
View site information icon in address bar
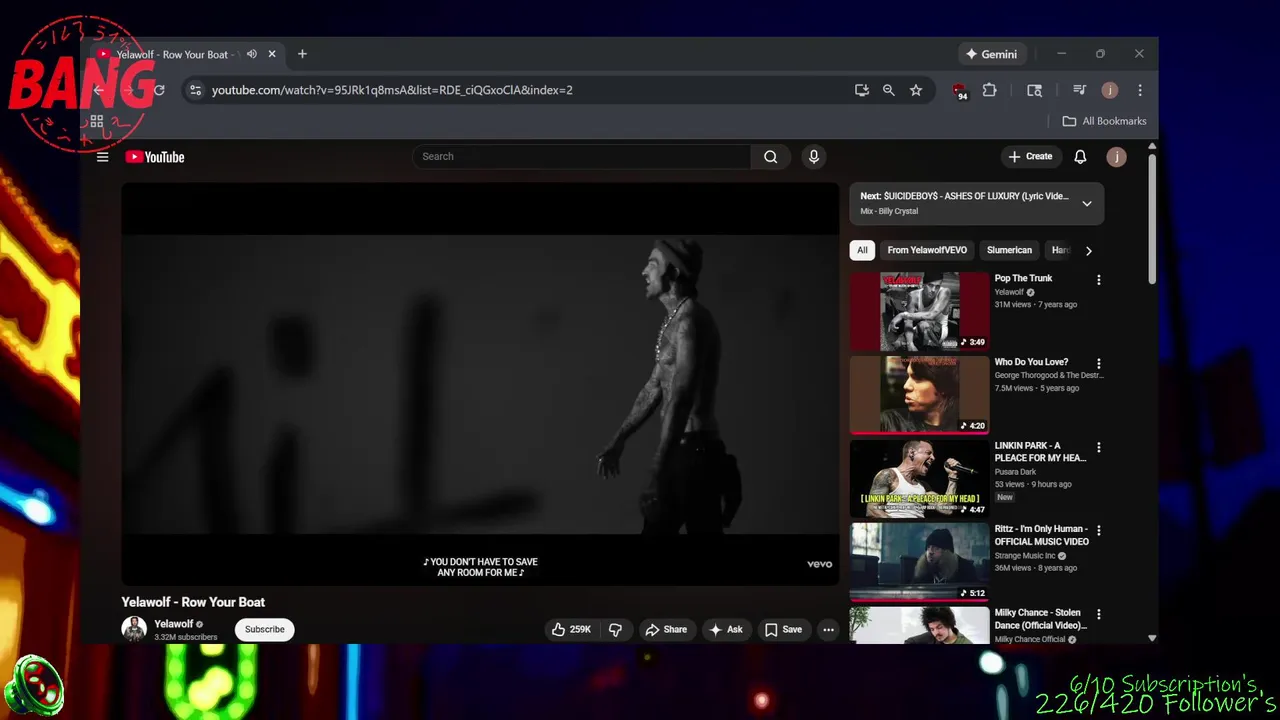coord(195,90)
